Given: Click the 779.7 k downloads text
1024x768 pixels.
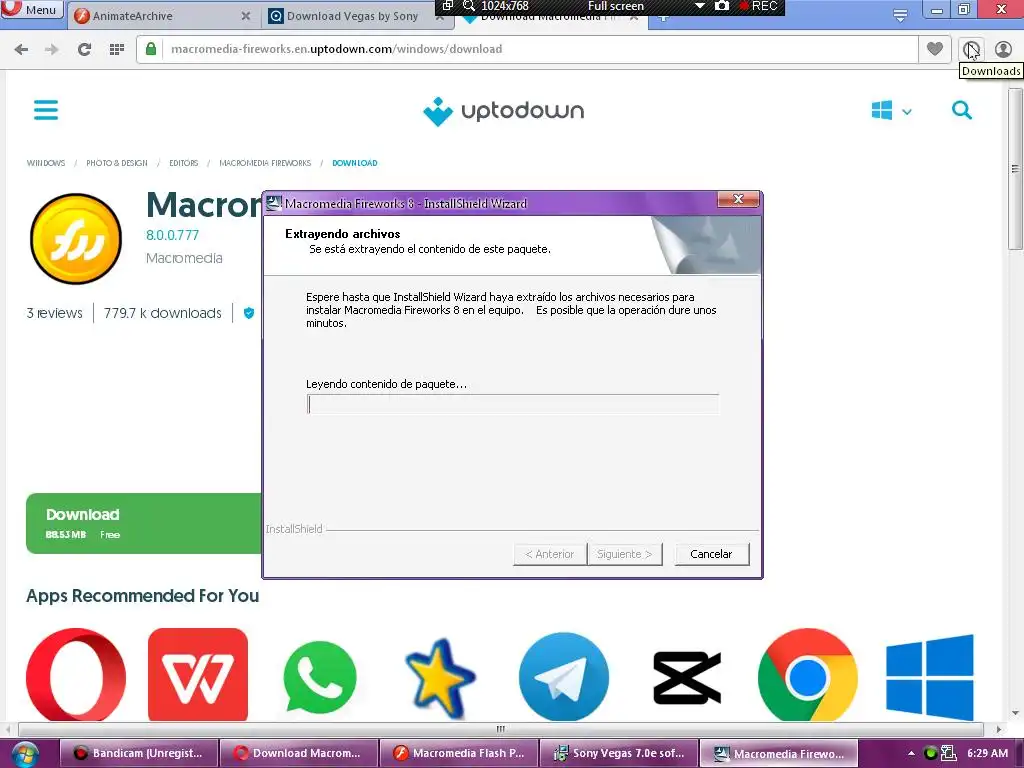Looking at the screenshot, I should (163, 313).
